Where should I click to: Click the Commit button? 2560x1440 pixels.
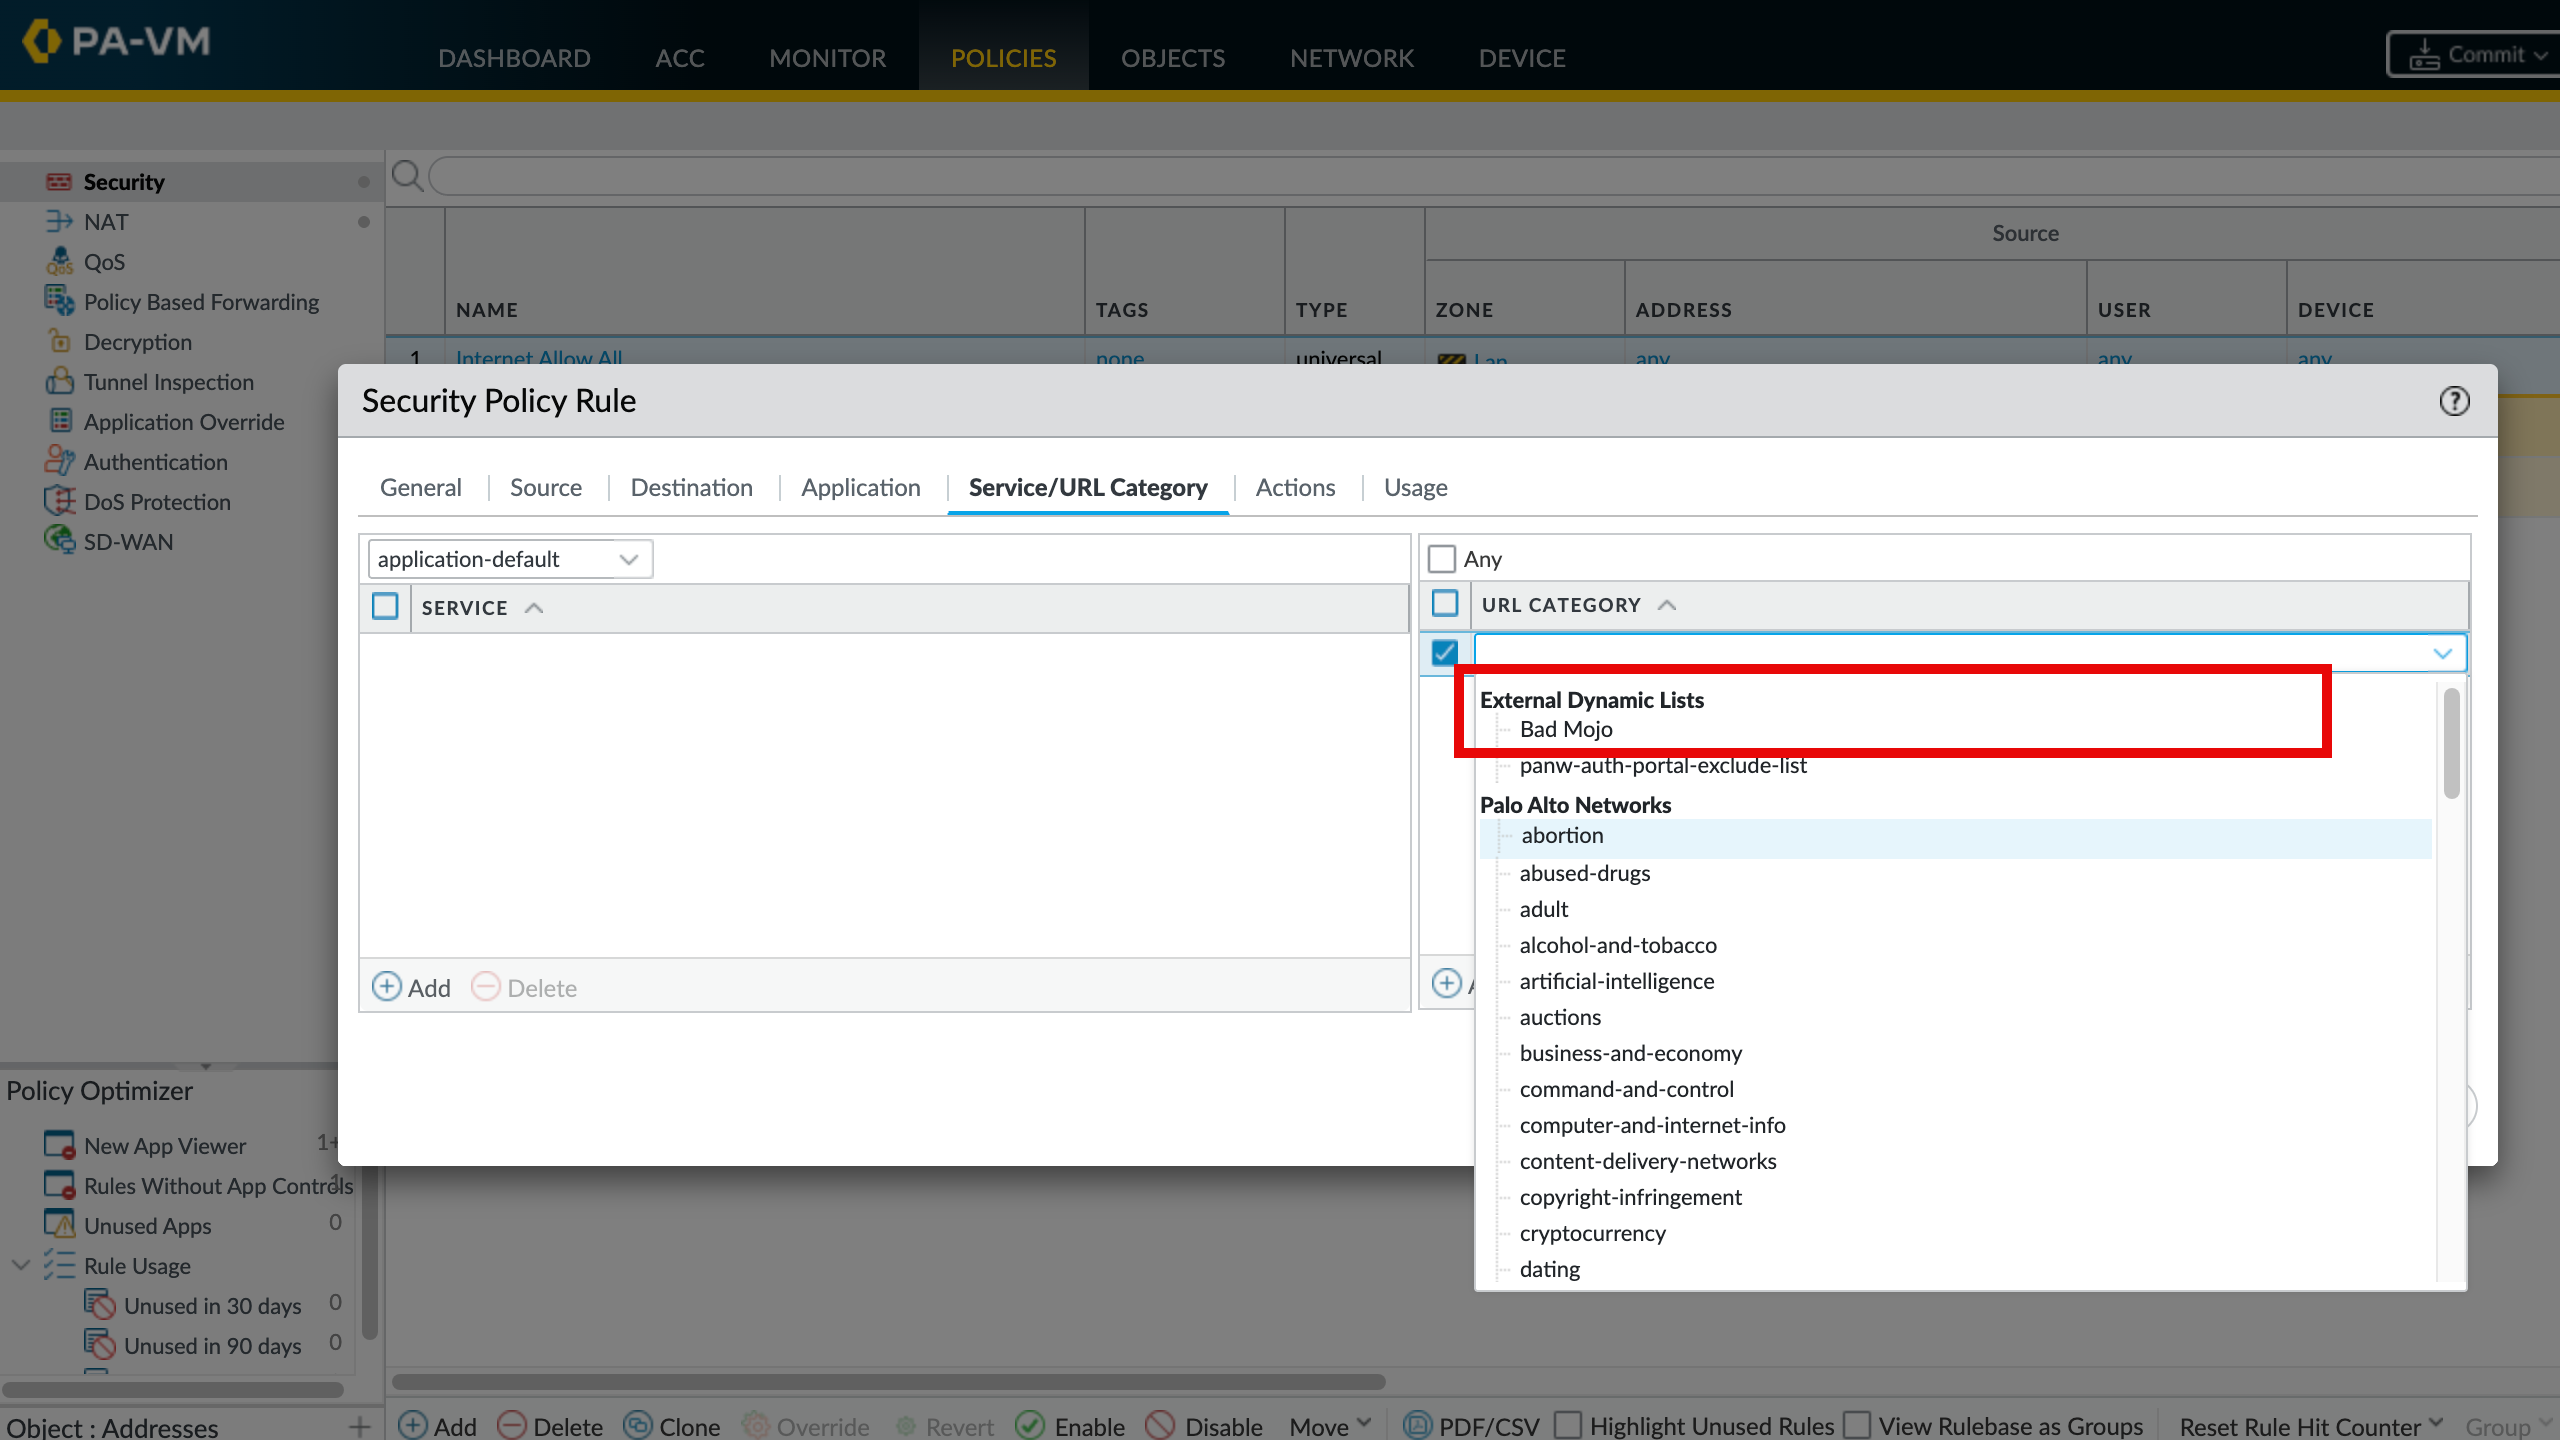click(x=2476, y=55)
